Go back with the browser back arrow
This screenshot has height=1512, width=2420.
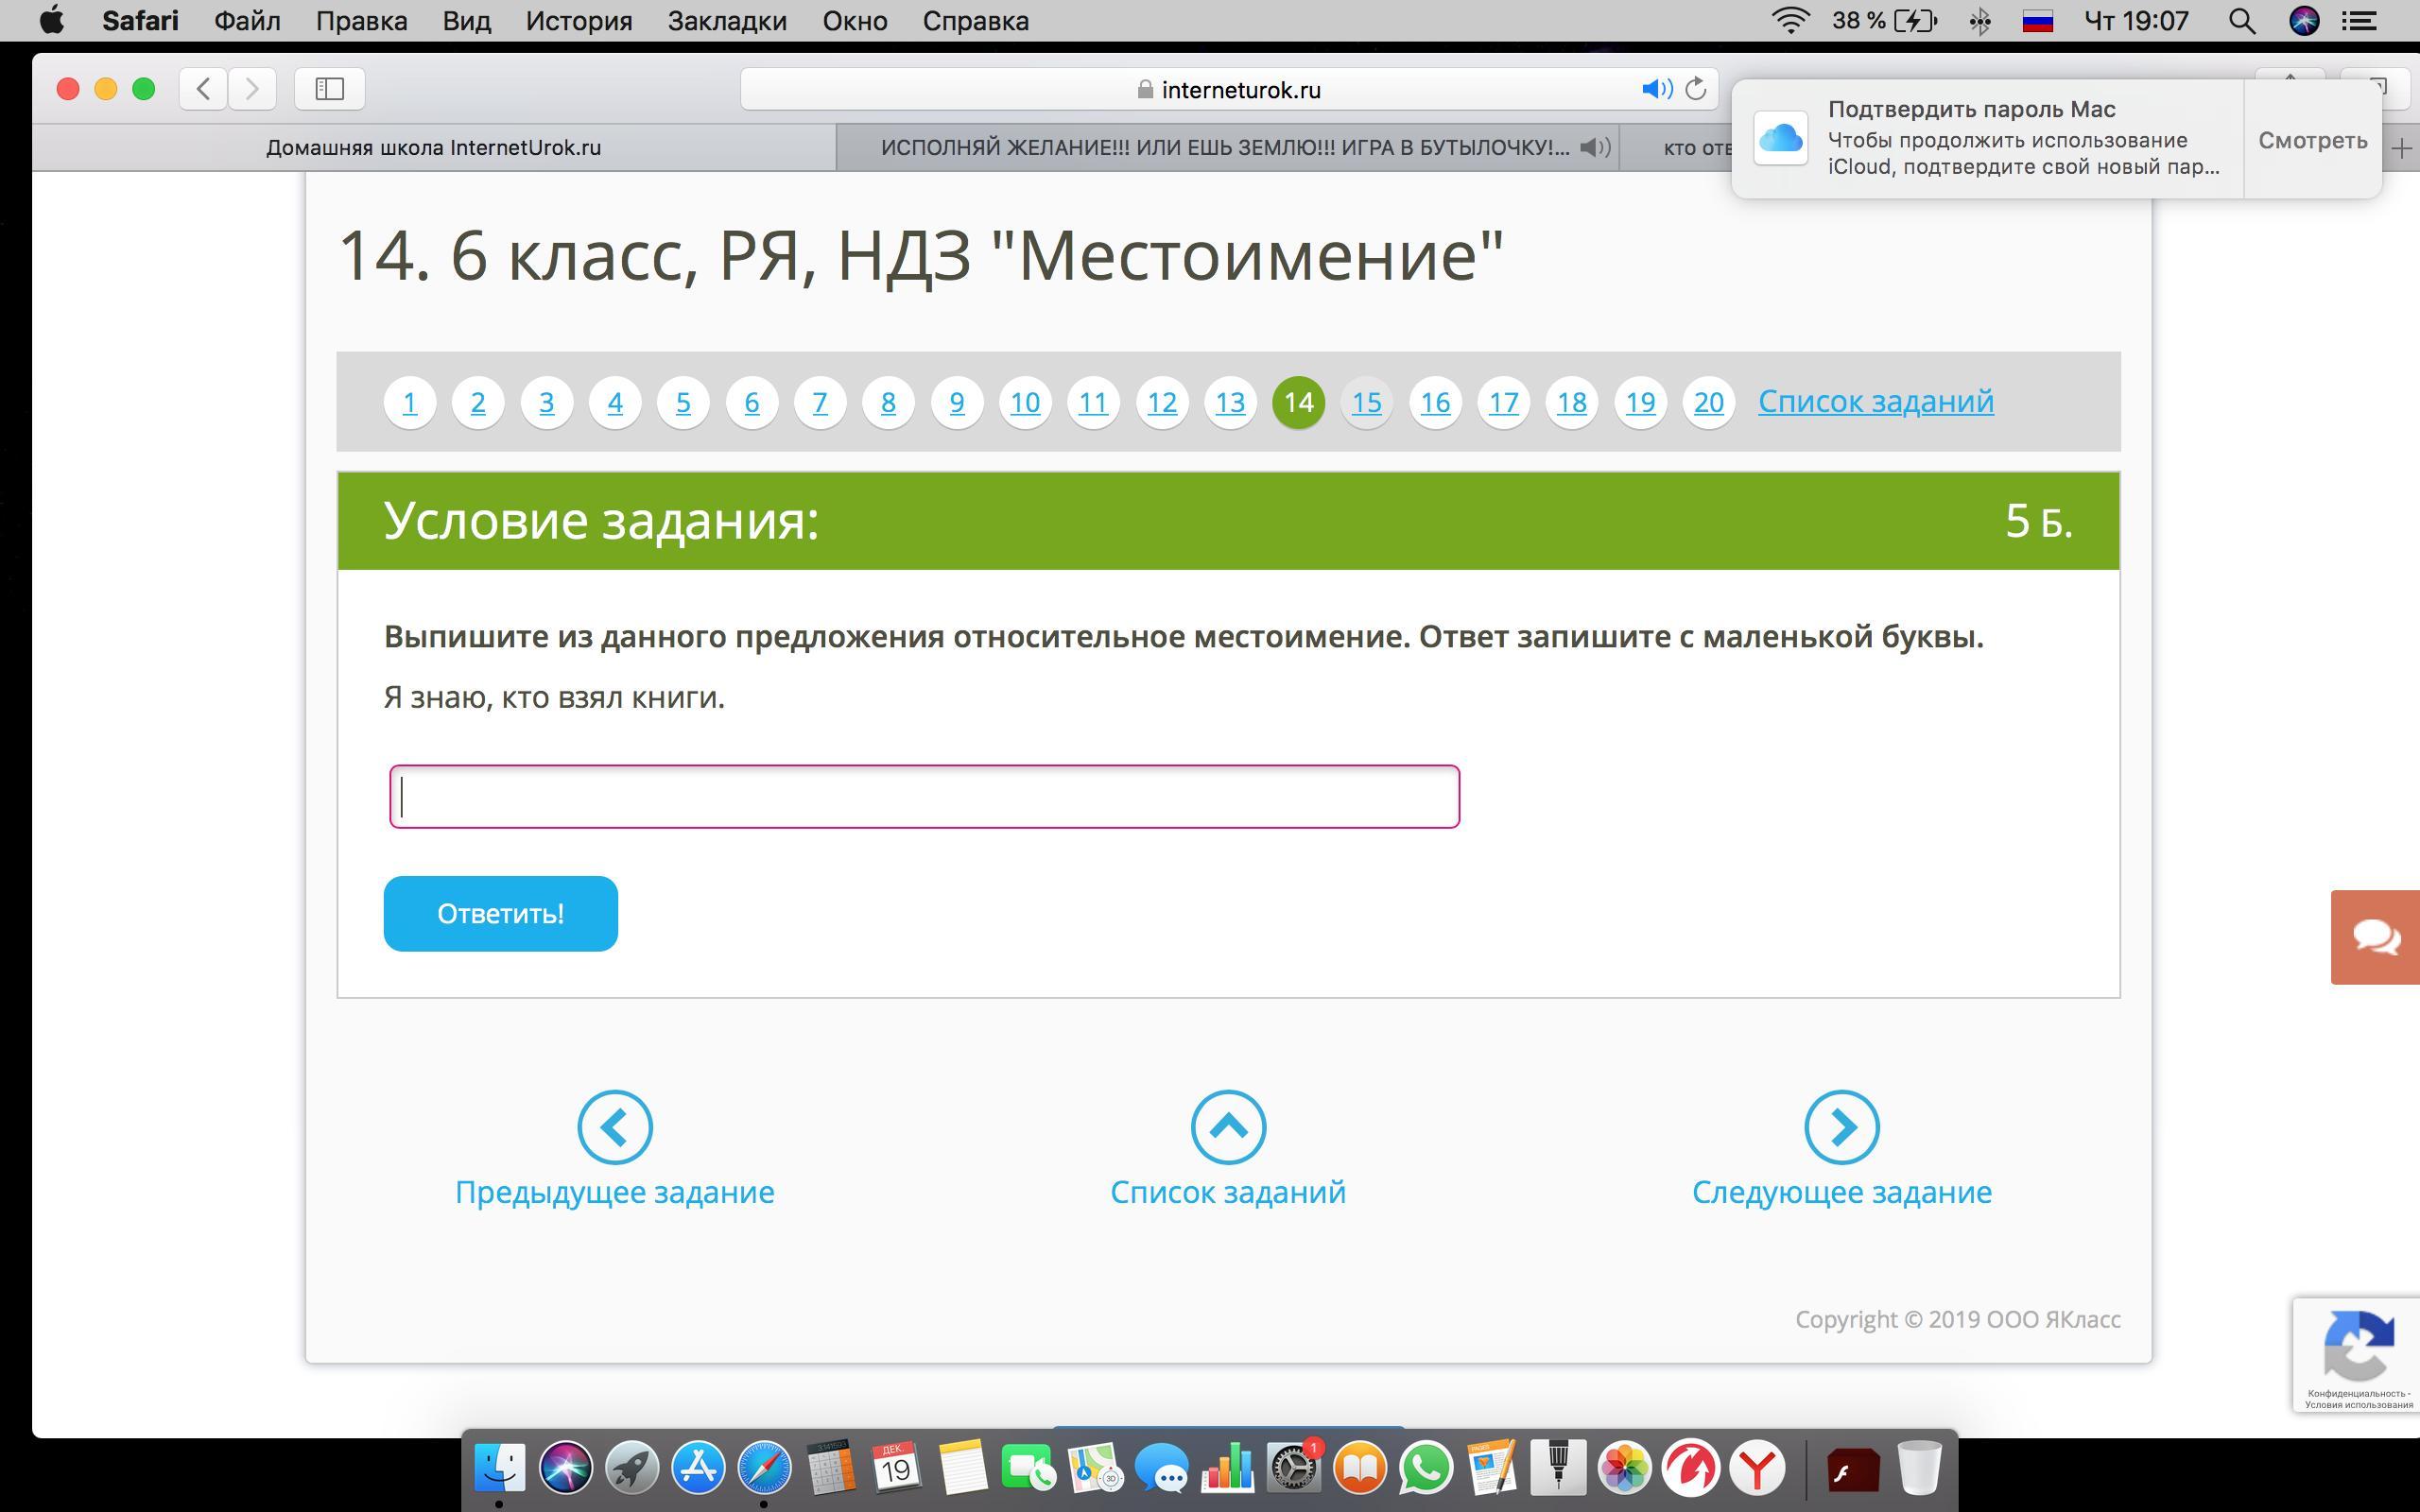click(203, 89)
